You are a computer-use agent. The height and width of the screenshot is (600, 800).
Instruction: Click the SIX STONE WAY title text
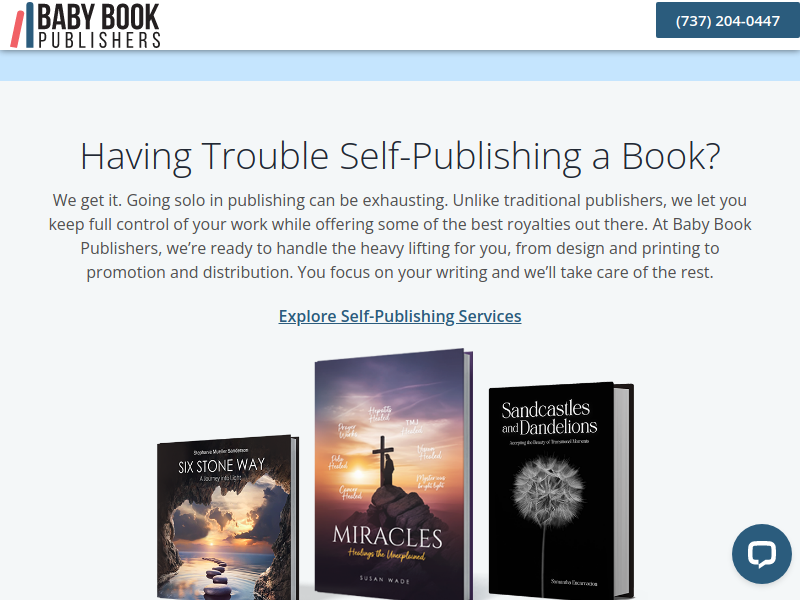pos(221,465)
